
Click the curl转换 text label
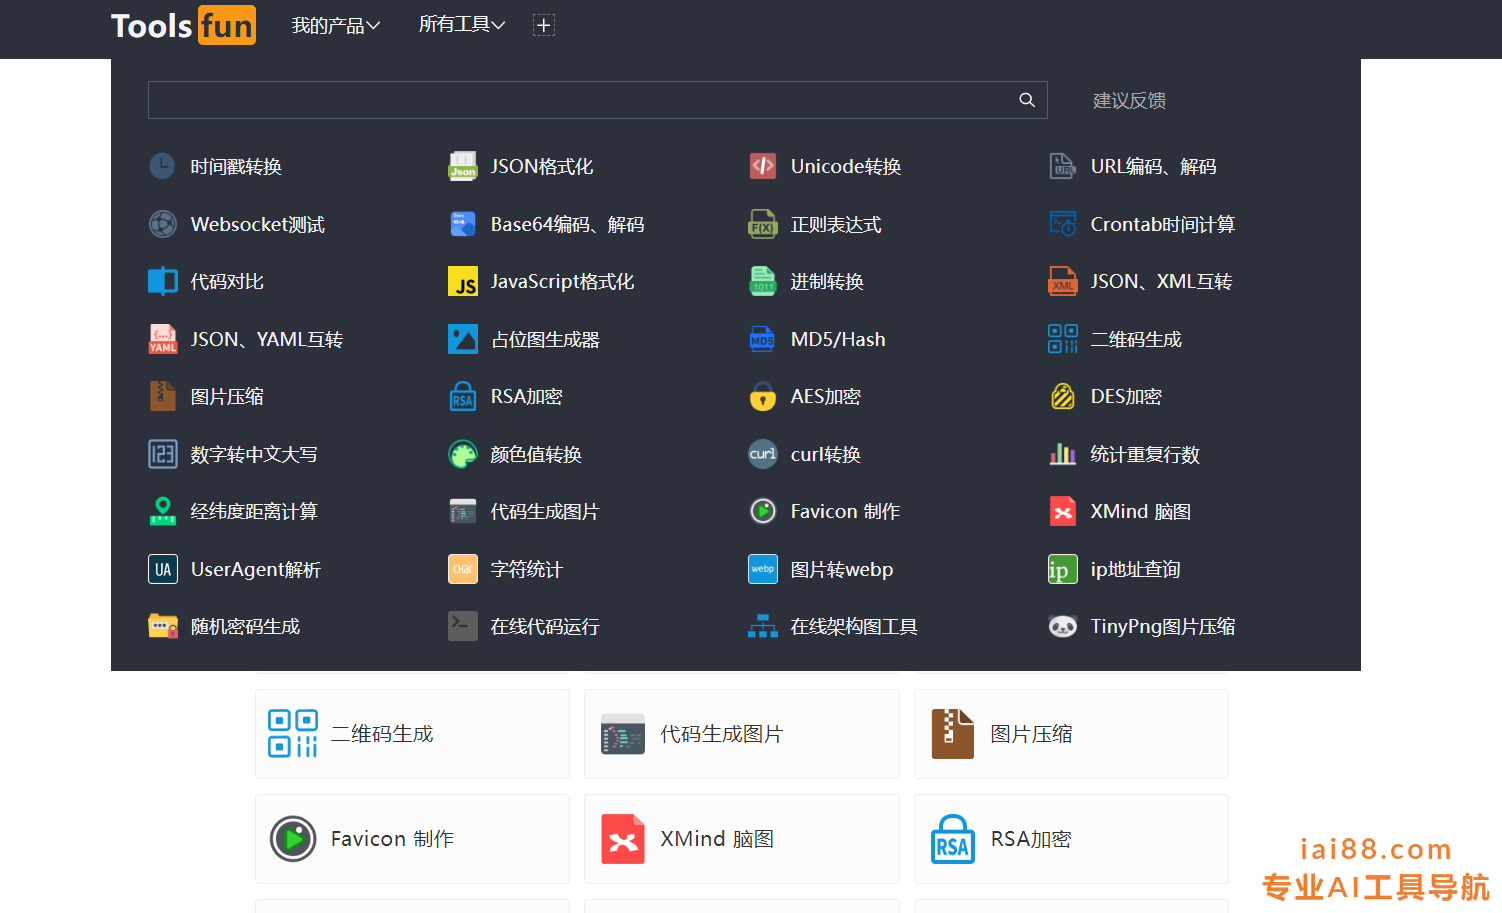tap(826, 454)
